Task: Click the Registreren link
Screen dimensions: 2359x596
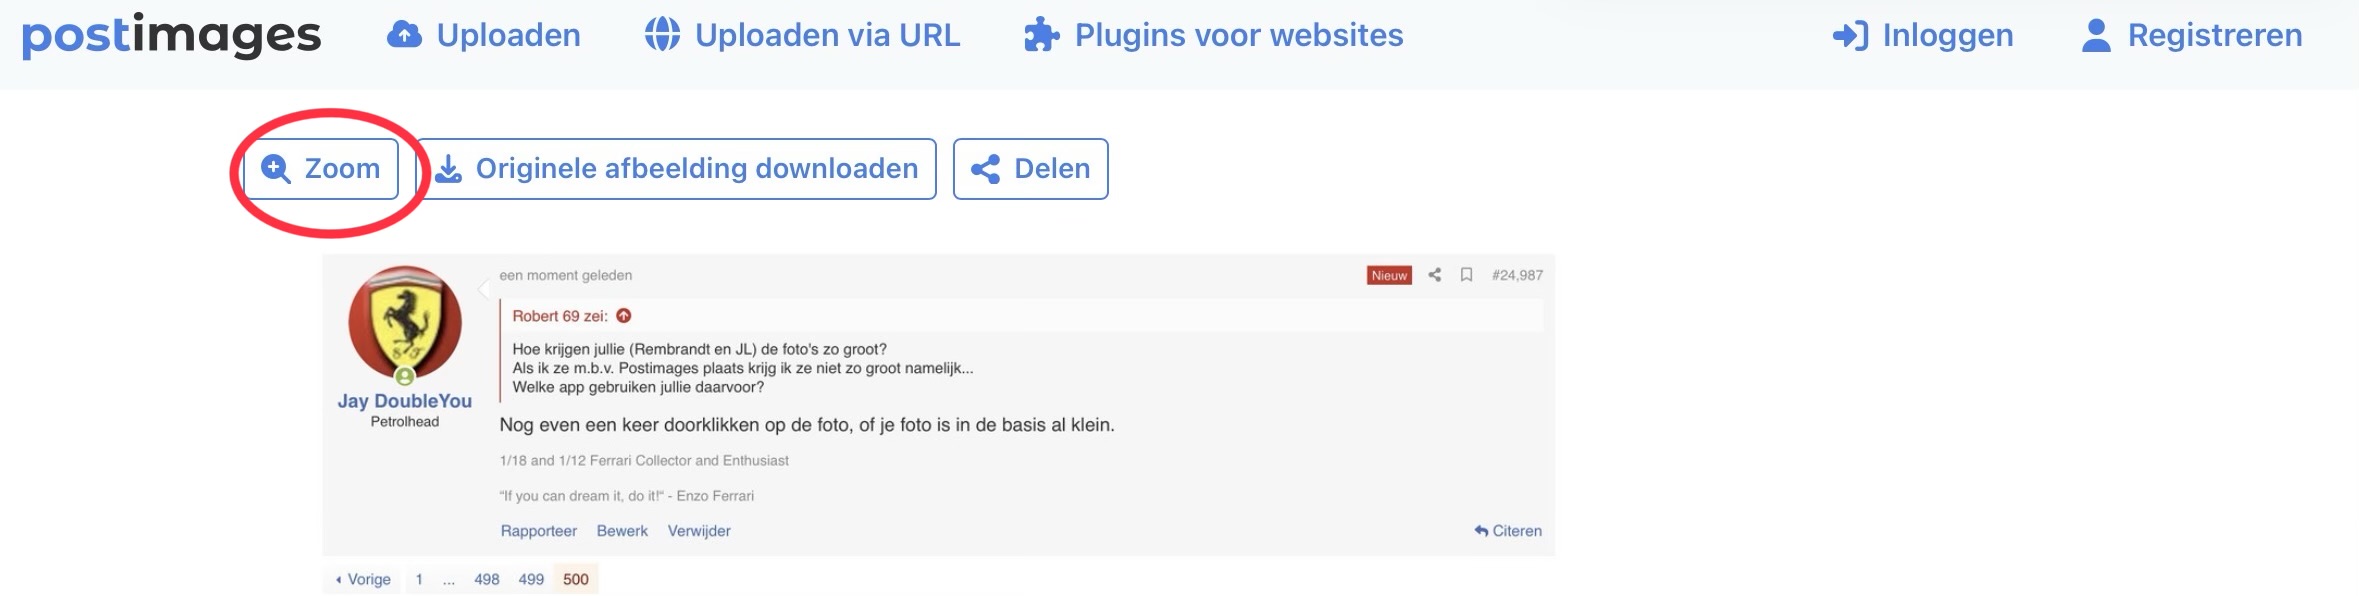Action: 2192,35
